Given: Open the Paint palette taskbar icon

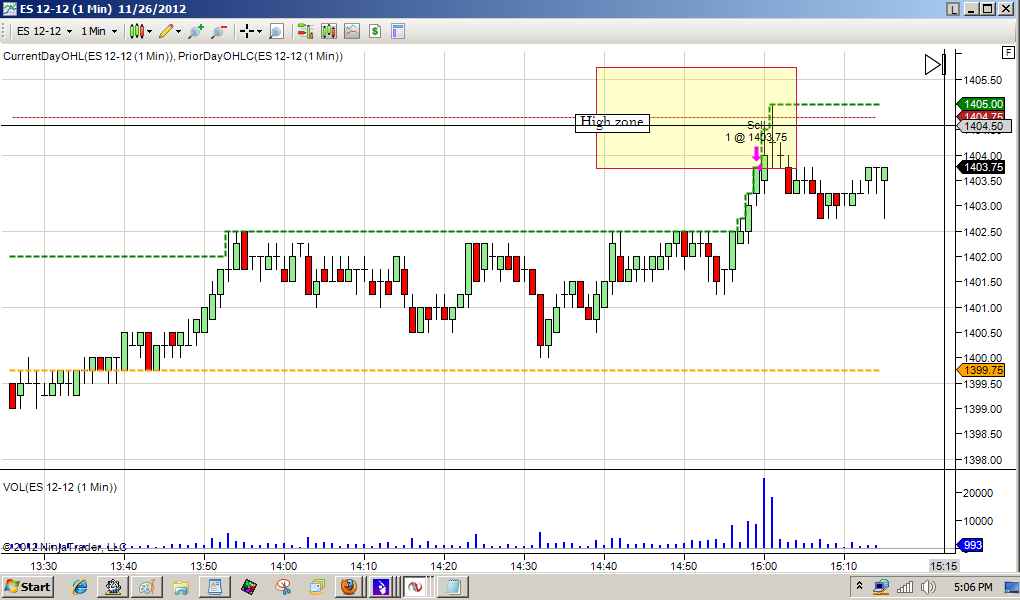Looking at the screenshot, I should 147,587.
